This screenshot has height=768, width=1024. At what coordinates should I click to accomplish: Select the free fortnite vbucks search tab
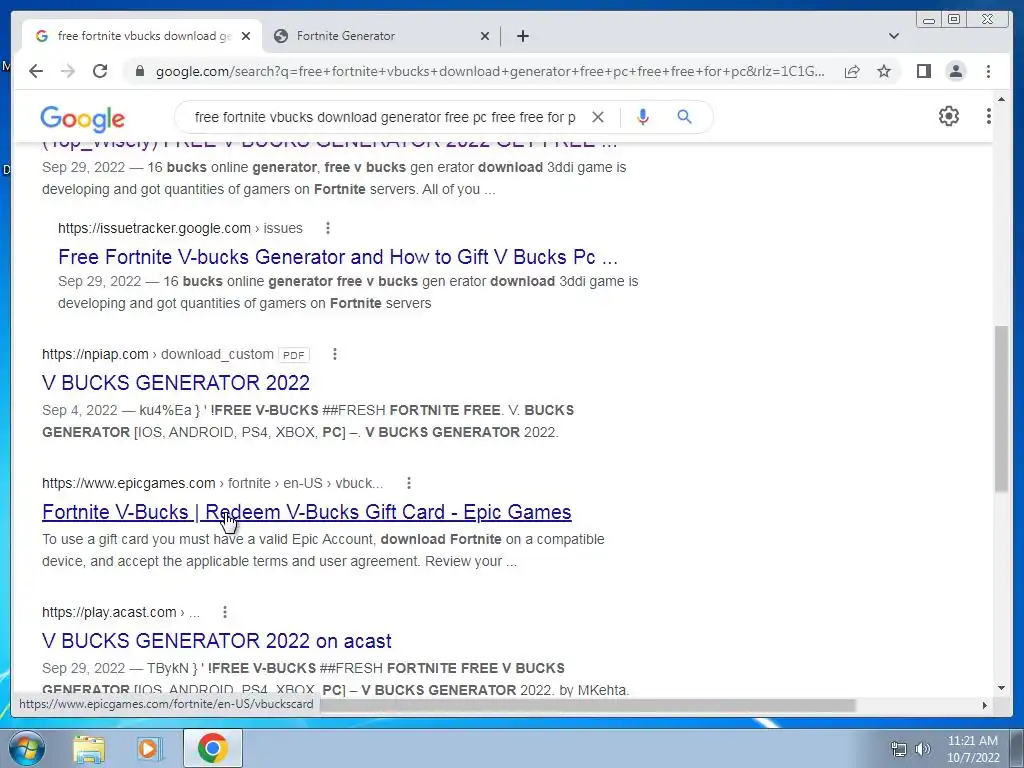coord(142,36)
